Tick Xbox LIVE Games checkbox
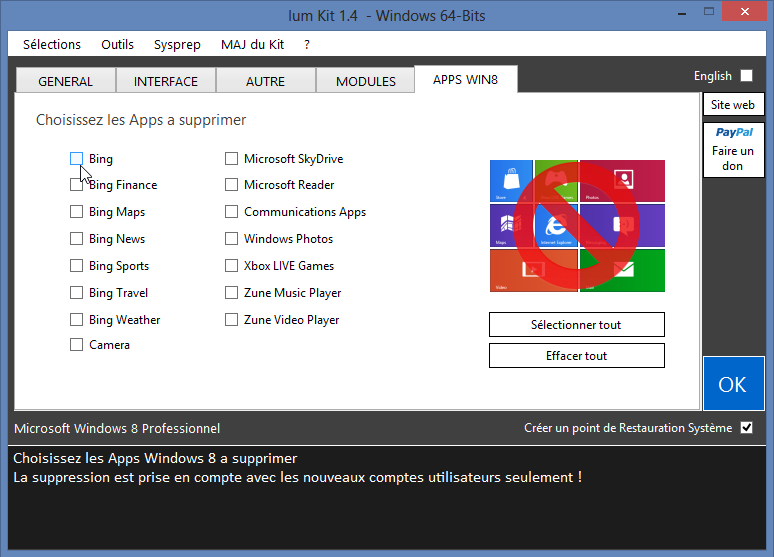The width and height of the screenshot is (774, 557). coord(232,266)
